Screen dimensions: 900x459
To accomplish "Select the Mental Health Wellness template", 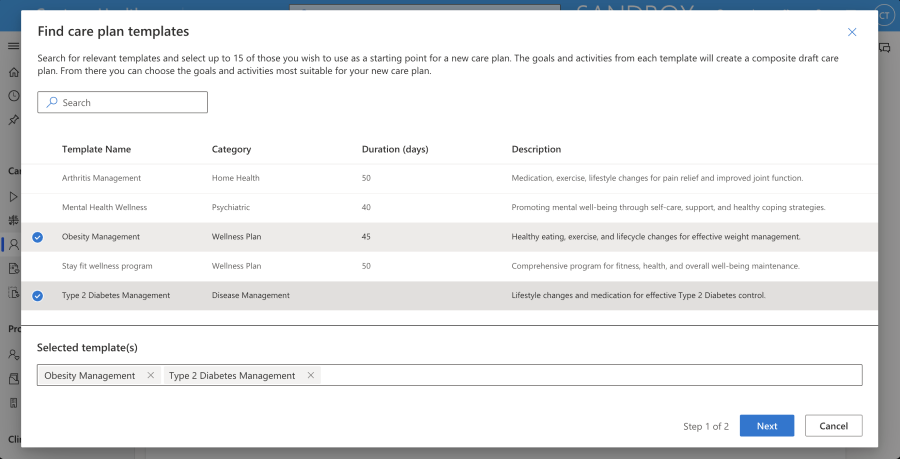I will tap(104, 207).
